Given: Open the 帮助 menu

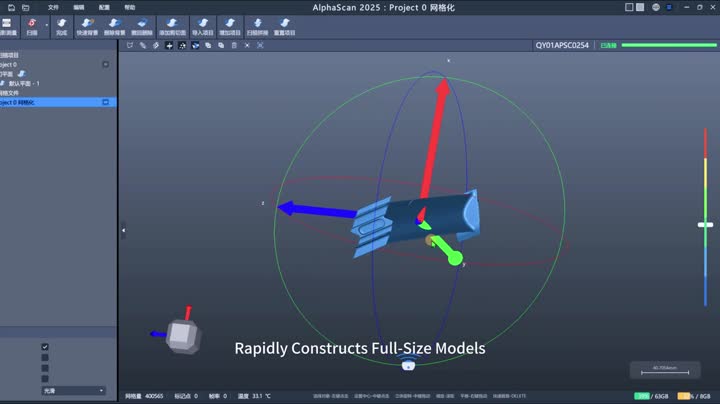Looking at the screenshot, I should tap(129, 7).
